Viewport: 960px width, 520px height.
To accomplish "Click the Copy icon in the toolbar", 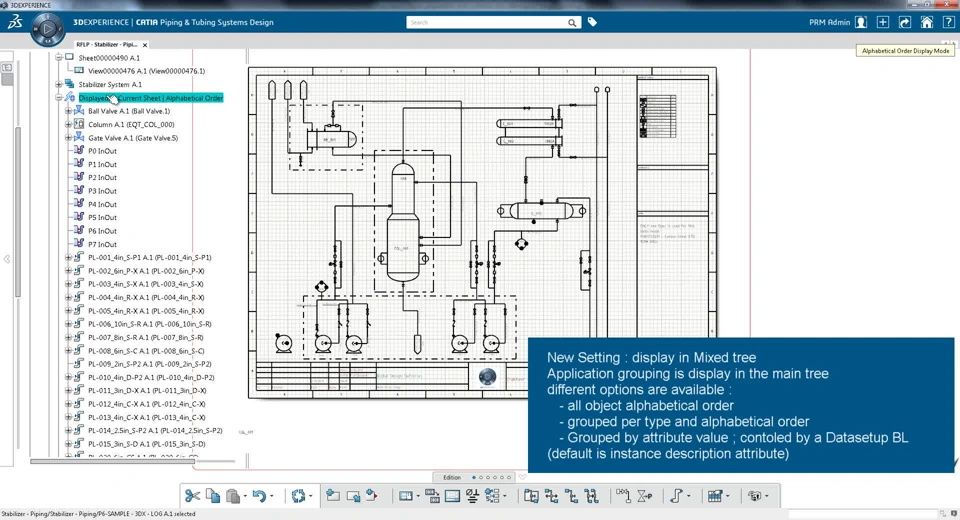I will pos(213,496).
